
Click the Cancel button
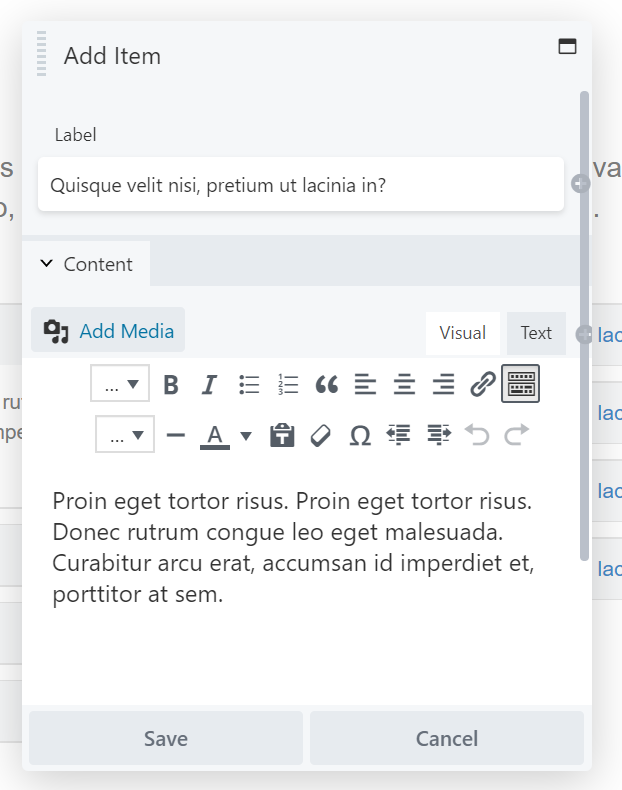pos(447,739)
